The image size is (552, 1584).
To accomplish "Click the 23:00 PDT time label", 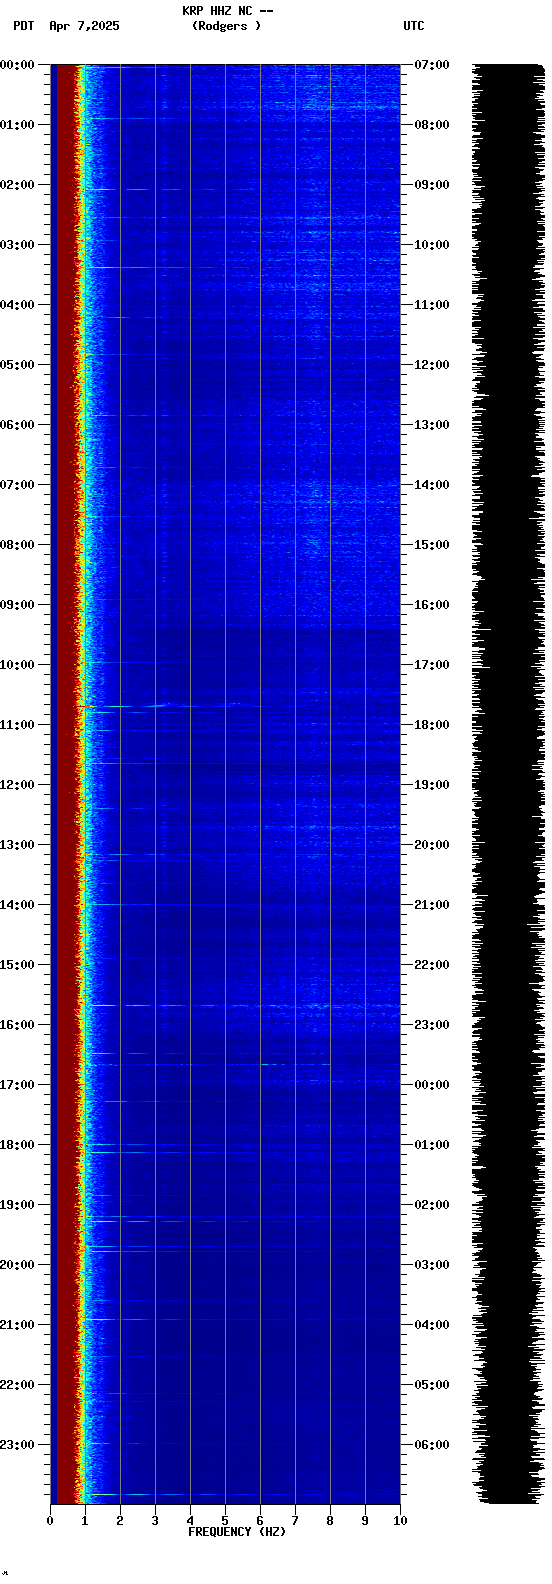I will tap(17, 1445).
